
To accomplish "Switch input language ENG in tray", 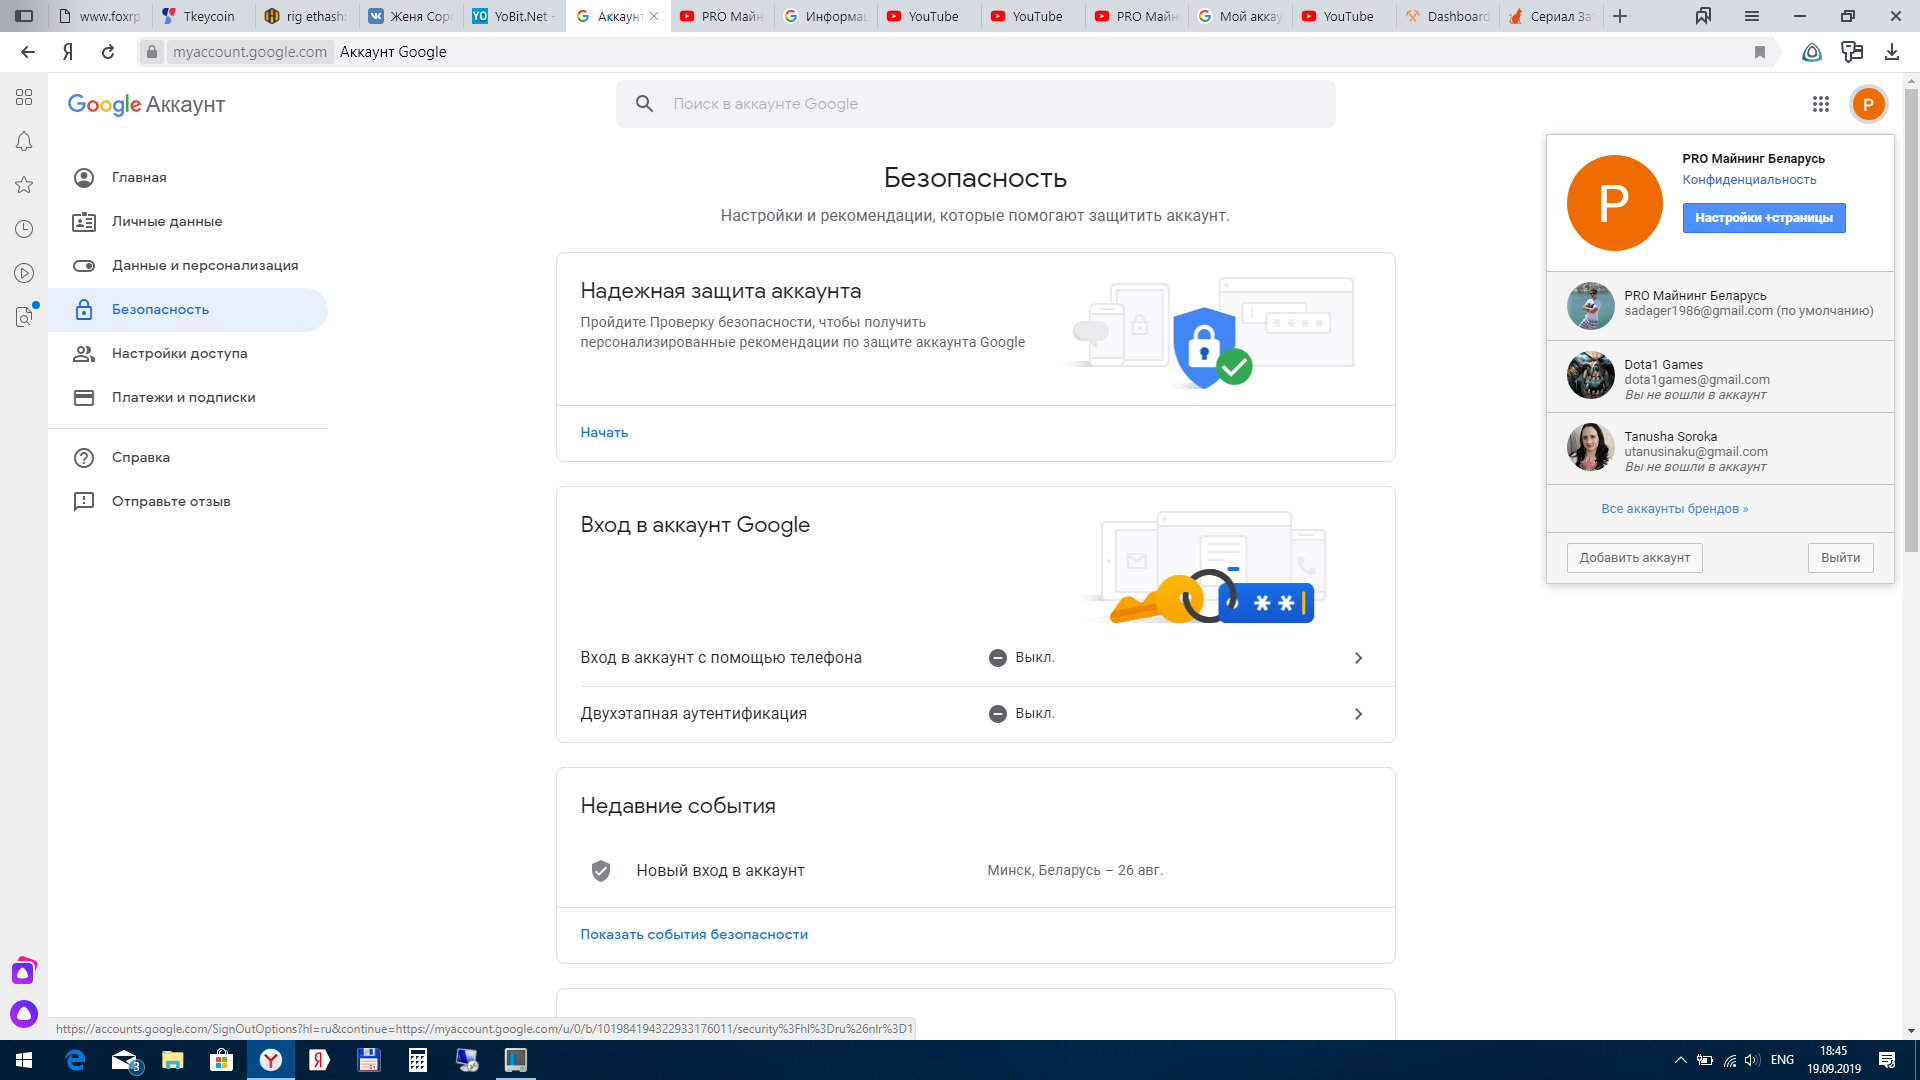I will [1782, 1060].
